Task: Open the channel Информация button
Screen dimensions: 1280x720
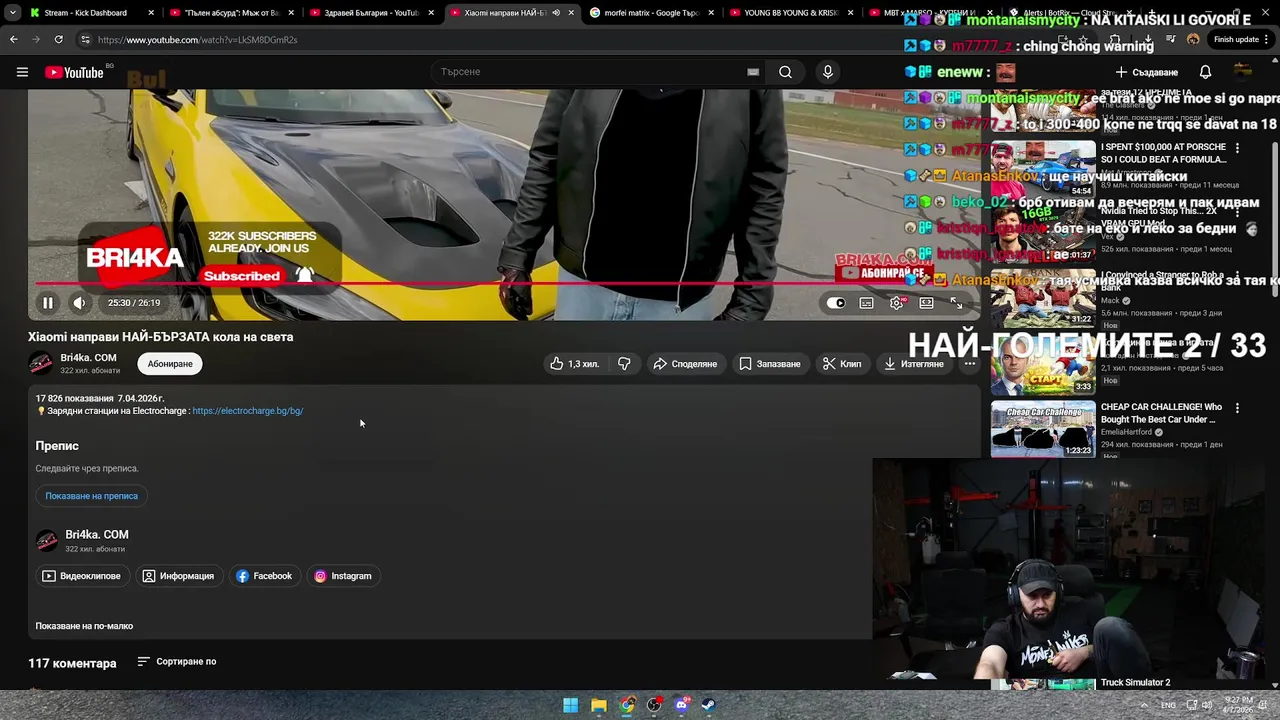Action: pos(178,576)
